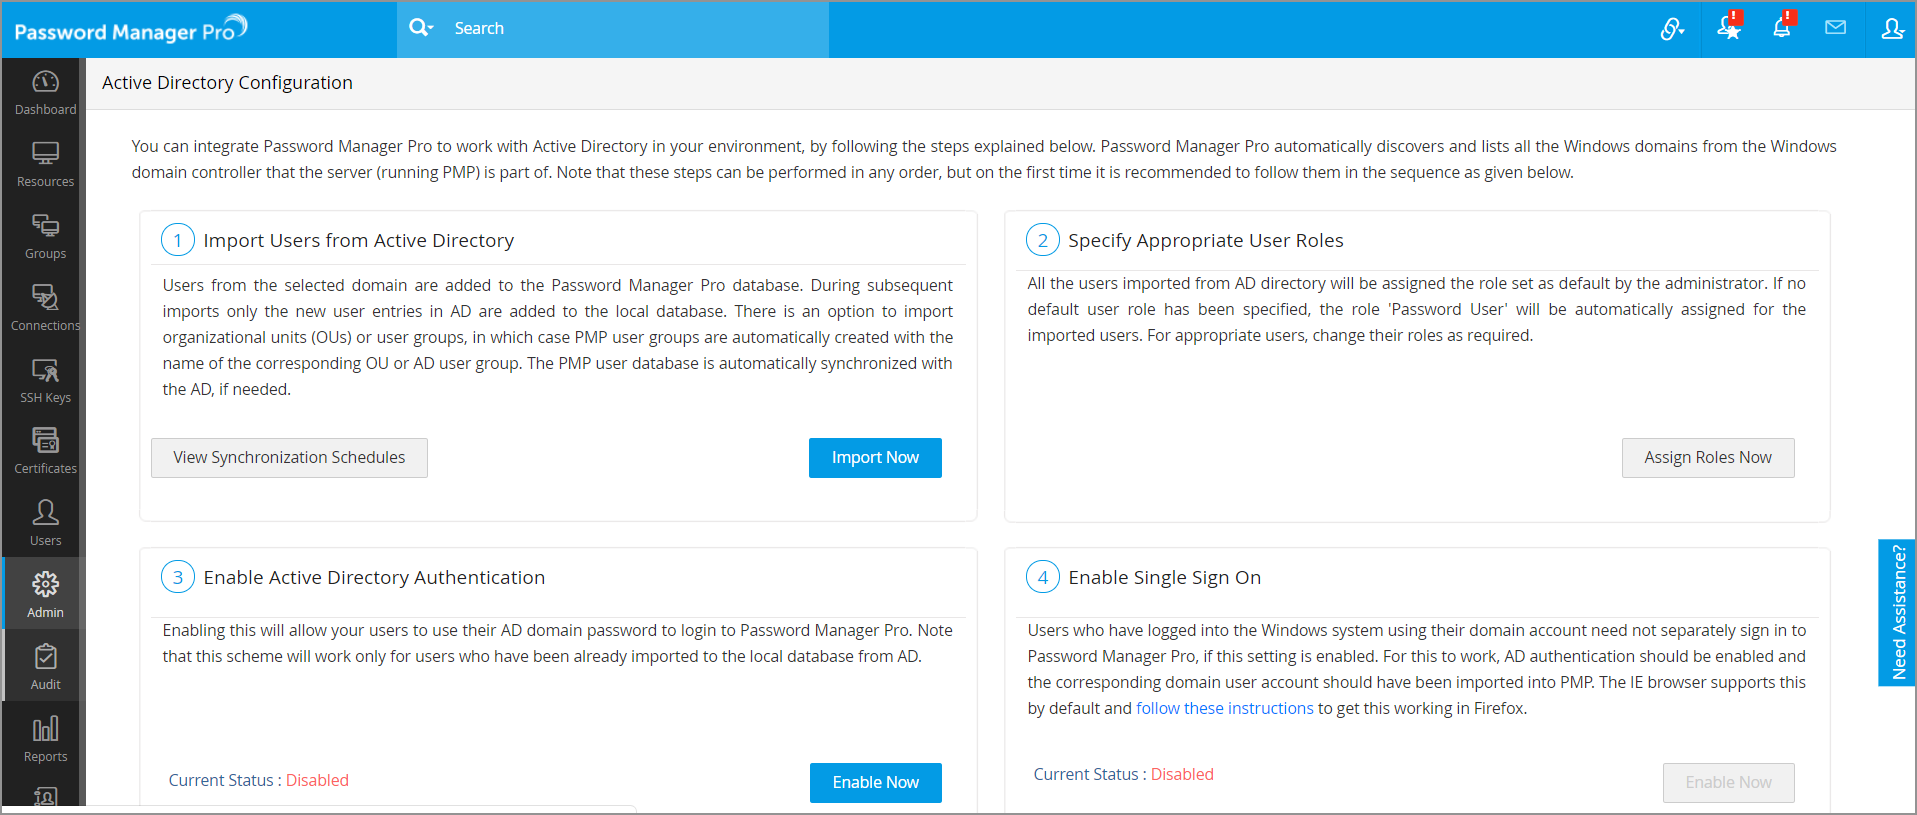Click the key icon in the top bar

(1672, 29)
